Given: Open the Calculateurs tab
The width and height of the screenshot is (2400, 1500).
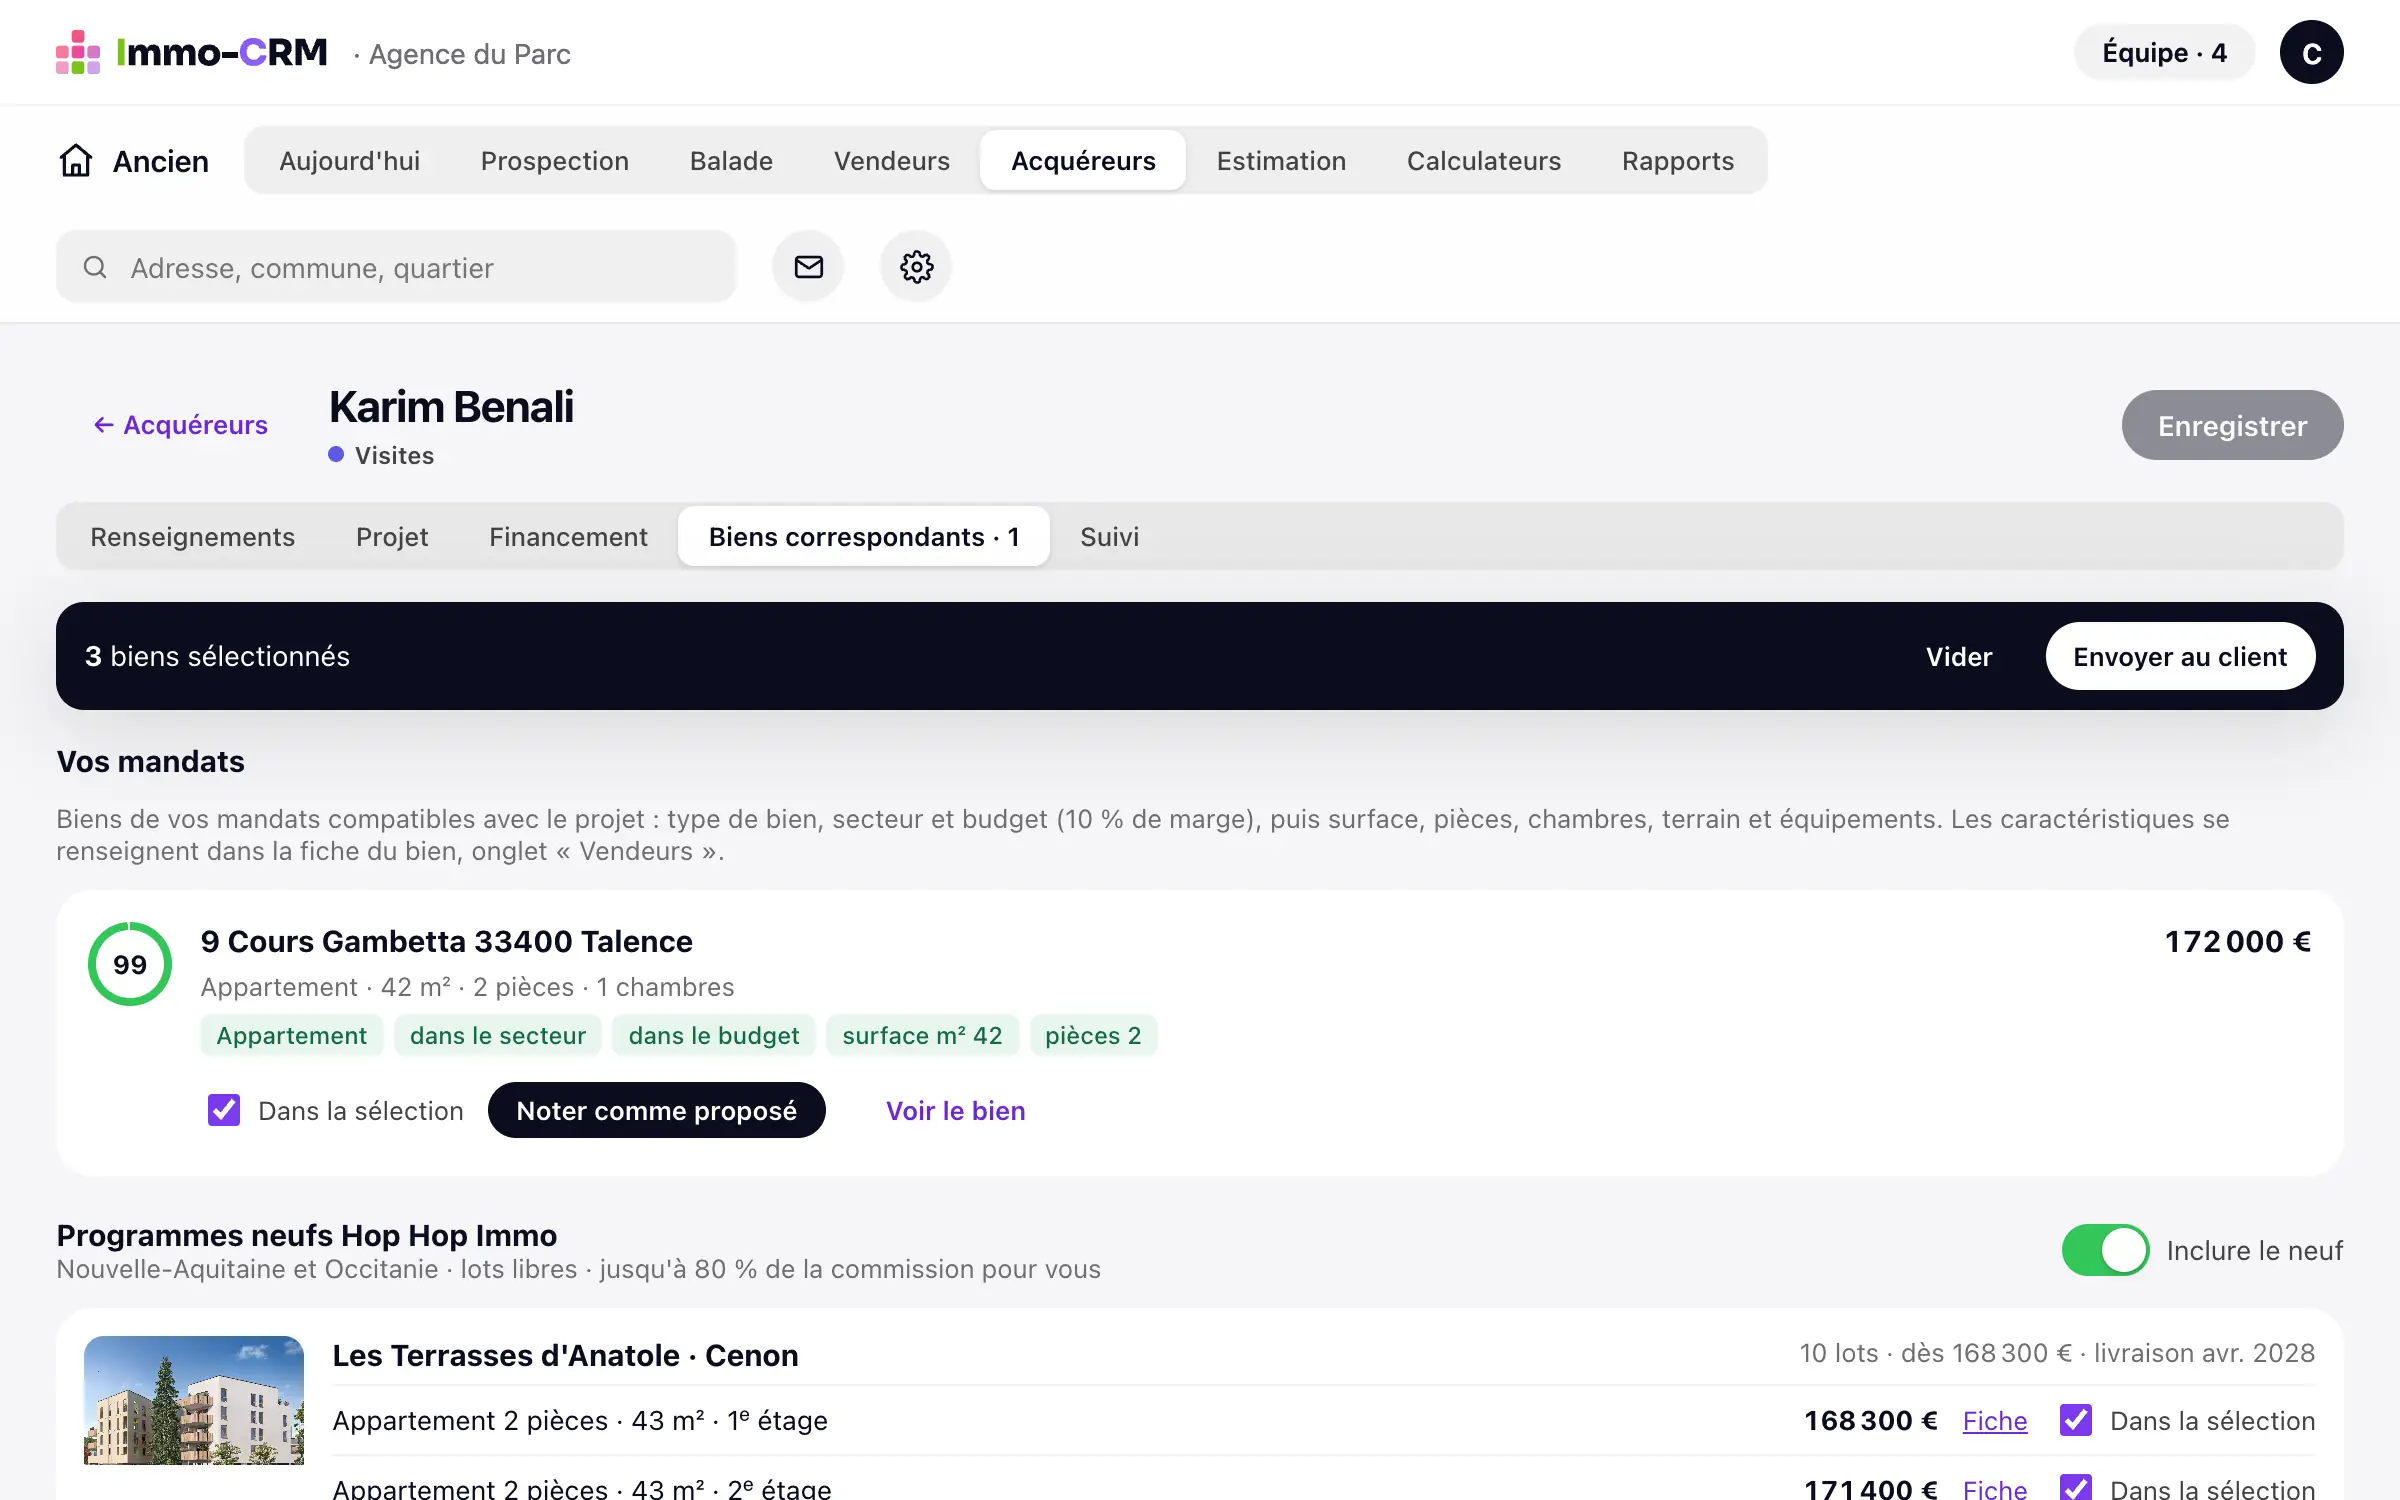Looking at the screenshot, I should (1484, 161).
